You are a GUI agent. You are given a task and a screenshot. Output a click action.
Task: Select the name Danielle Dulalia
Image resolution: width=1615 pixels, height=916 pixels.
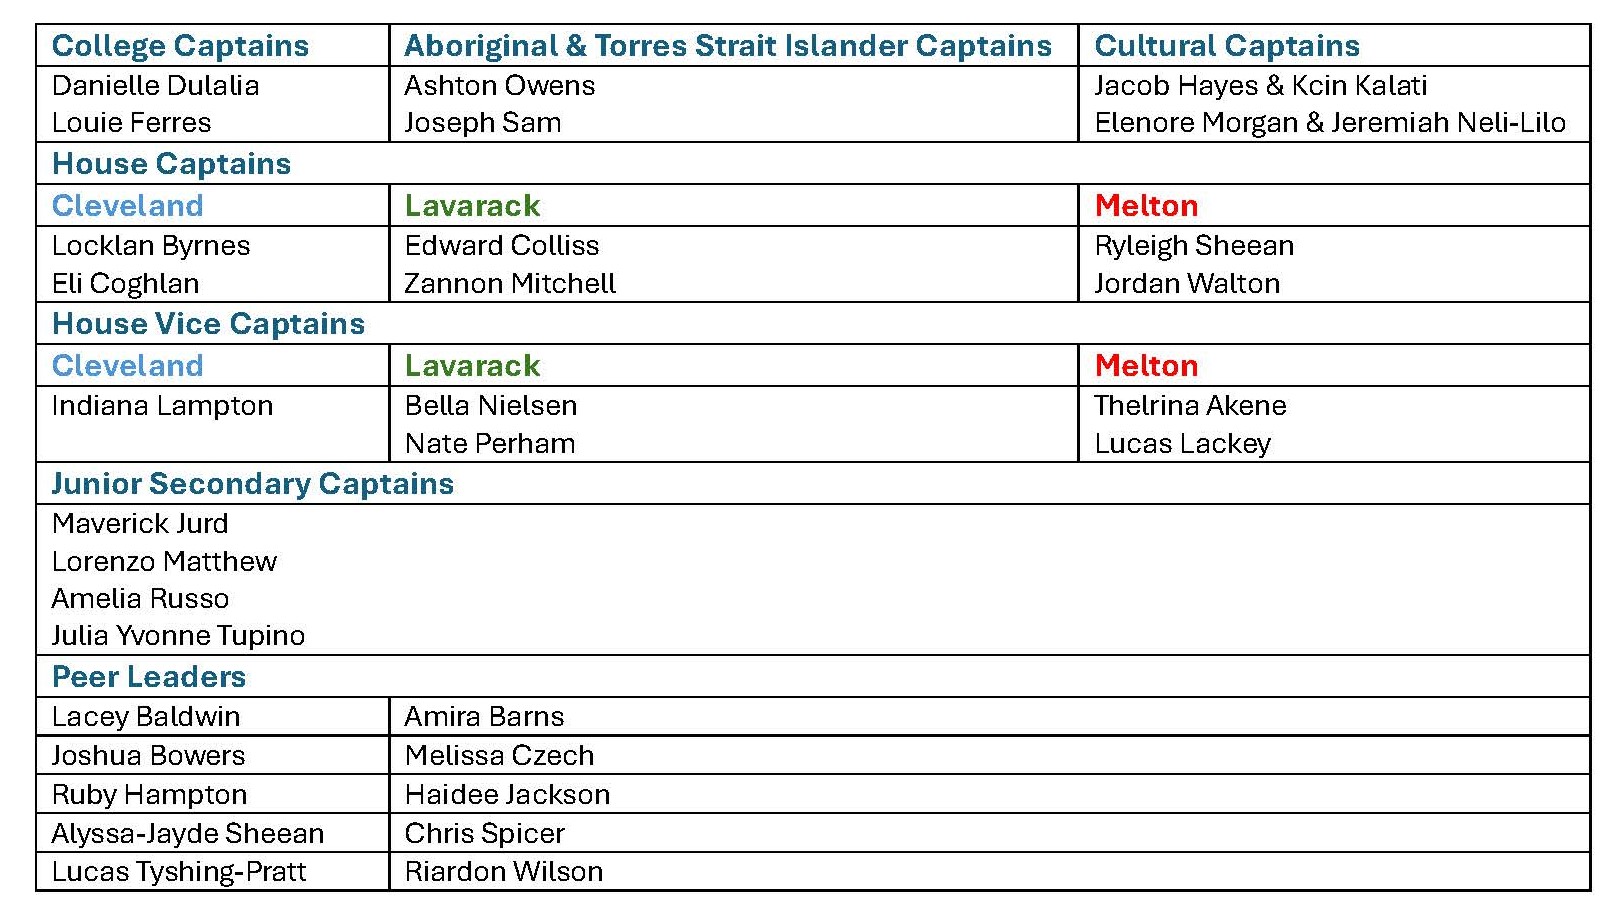pyautogui.click(x=155, y=86)
